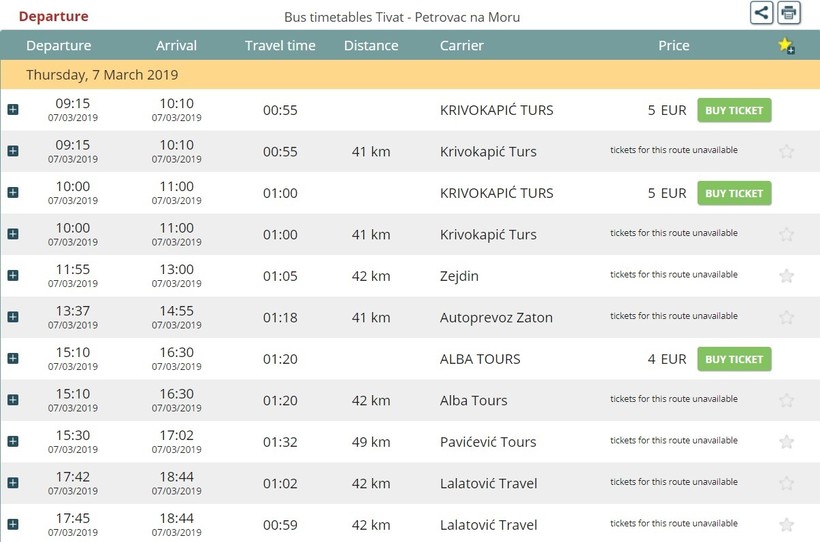
Task: Click the add-to-favorites star in header
Action: (x=786, y=45)
